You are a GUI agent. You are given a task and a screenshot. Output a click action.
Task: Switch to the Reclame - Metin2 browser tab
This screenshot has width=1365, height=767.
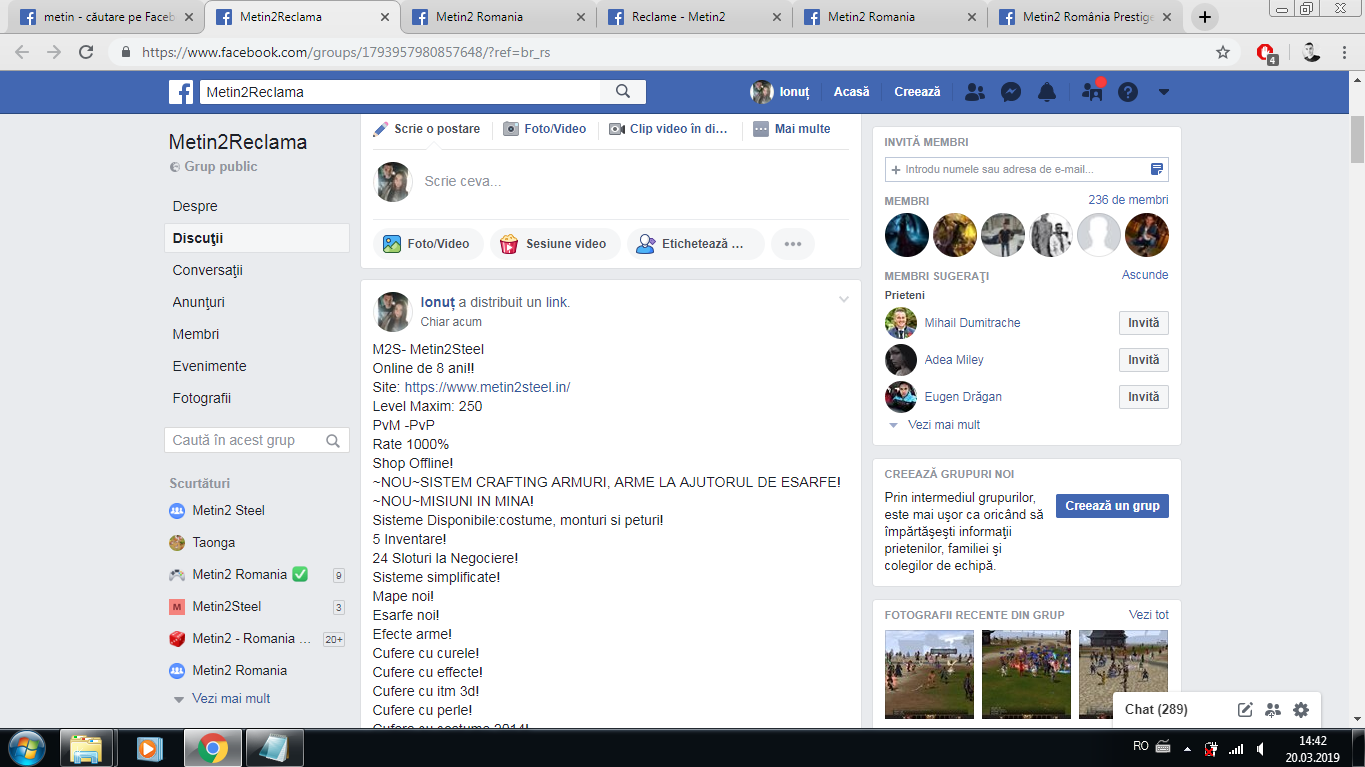tap(693, 17)
